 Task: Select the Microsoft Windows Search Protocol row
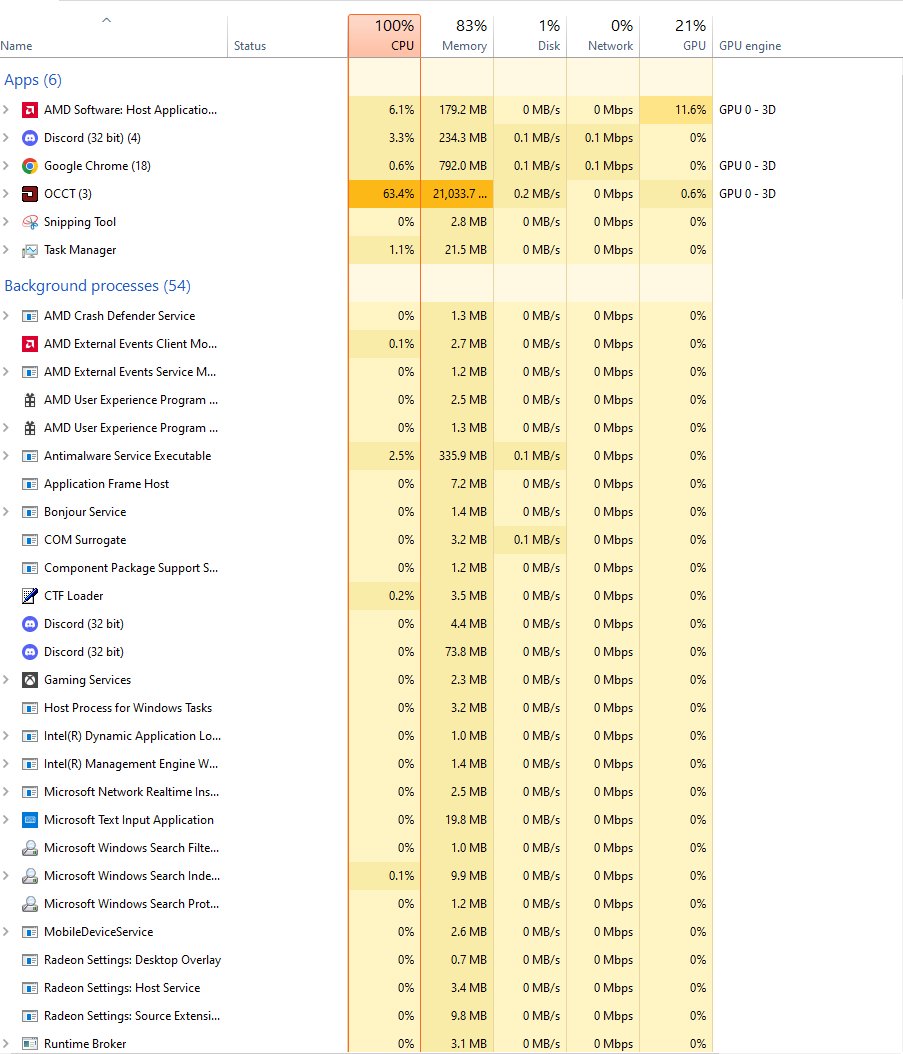click(356, 904)
